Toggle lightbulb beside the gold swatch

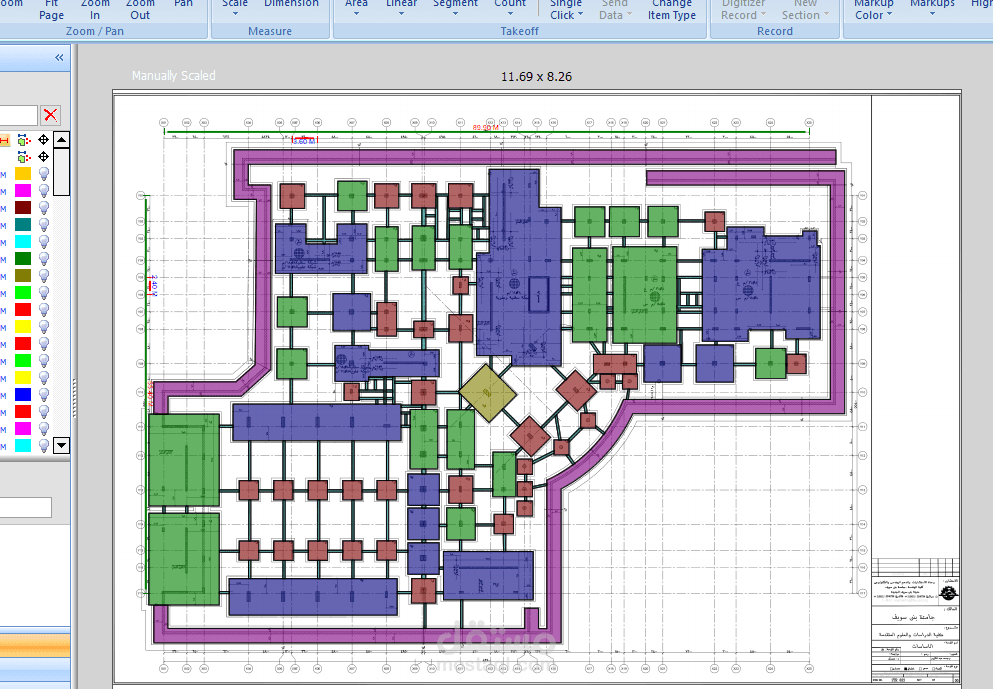44,174
